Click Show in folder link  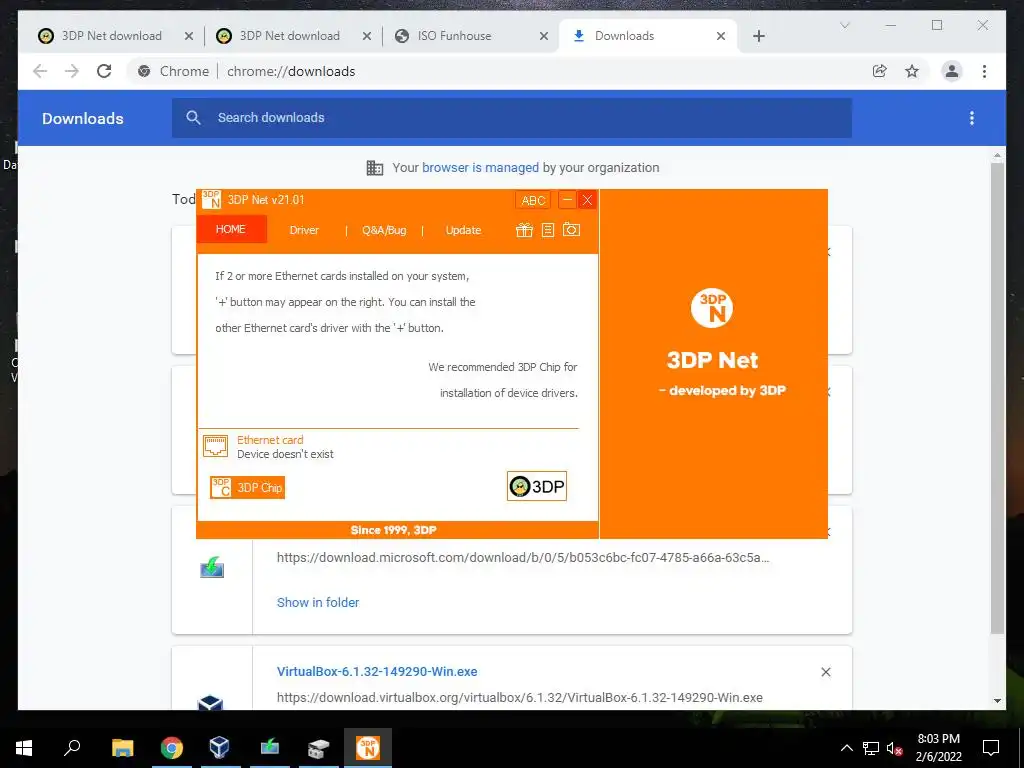[318, 602]
